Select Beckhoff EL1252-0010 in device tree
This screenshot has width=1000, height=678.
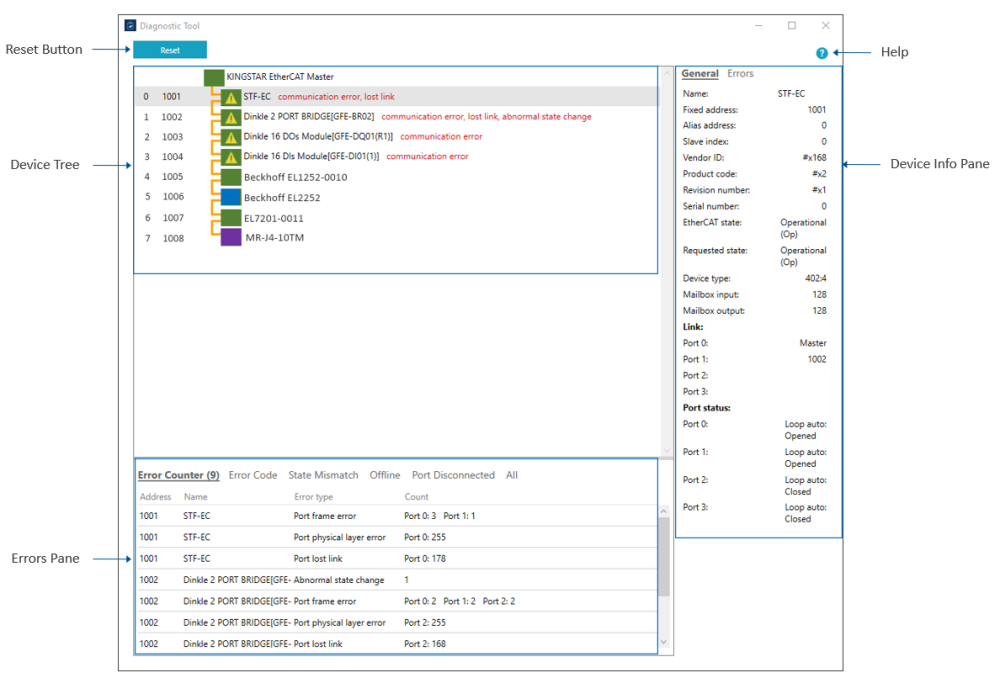295,177
